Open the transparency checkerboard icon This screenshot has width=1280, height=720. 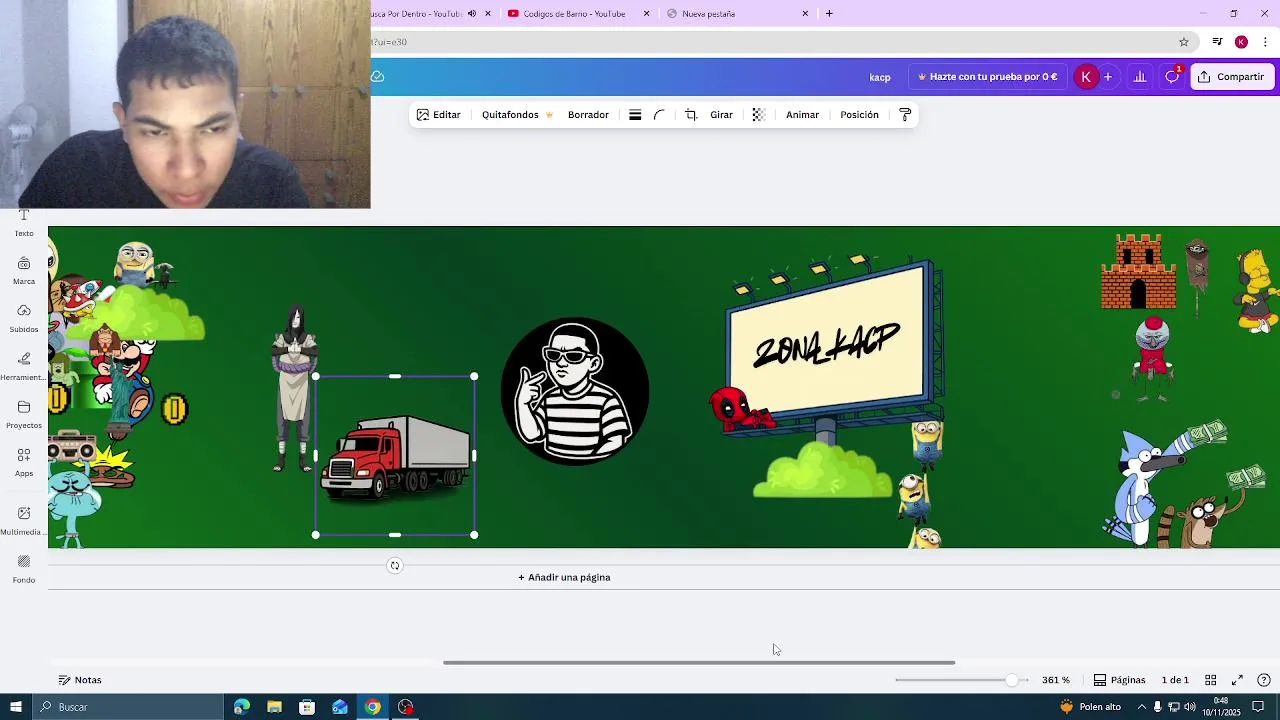[758, 115]
